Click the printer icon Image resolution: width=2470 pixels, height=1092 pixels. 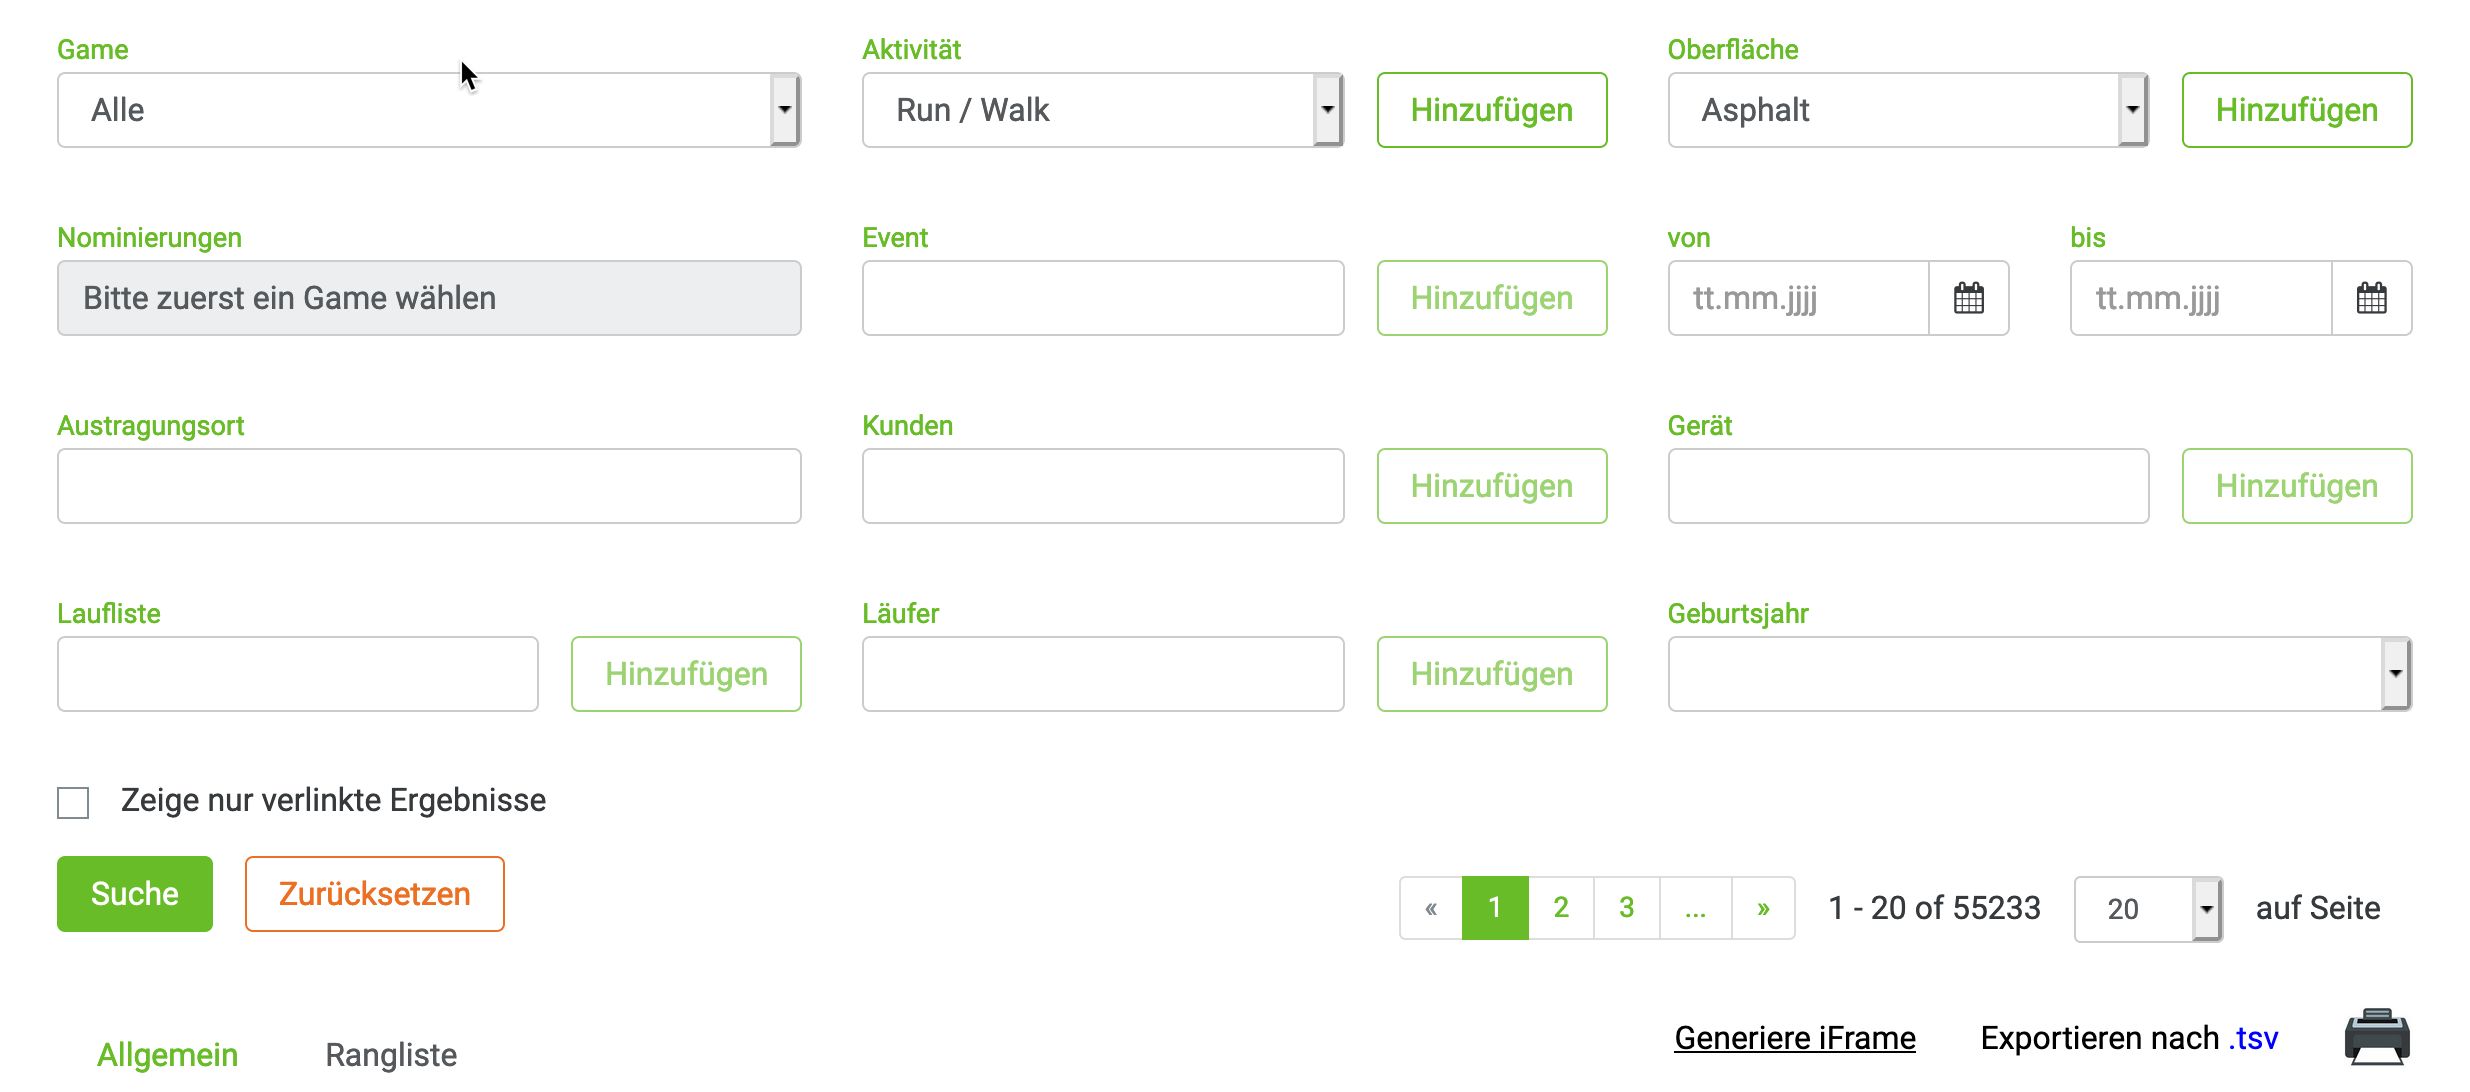(x=2376, y=1037)
